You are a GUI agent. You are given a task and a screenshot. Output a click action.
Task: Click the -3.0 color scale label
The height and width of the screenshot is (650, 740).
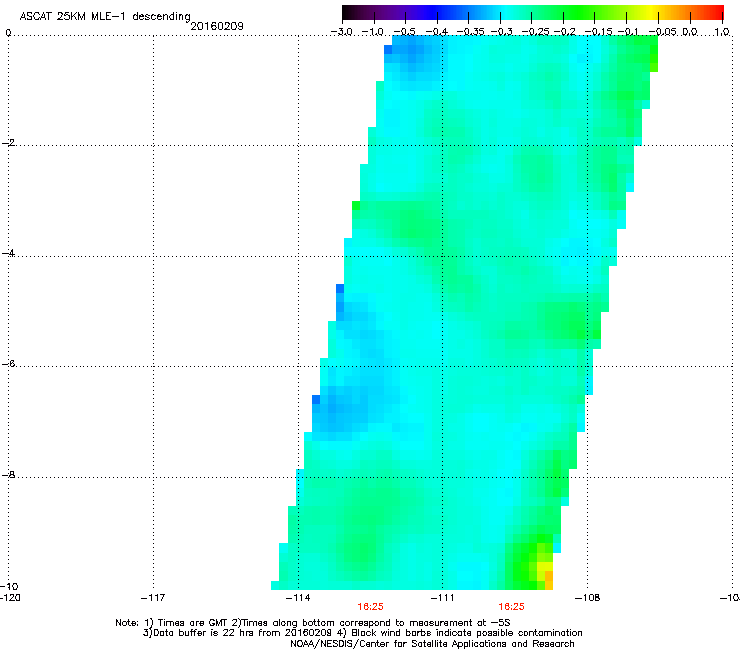click(x=342, y=32)
